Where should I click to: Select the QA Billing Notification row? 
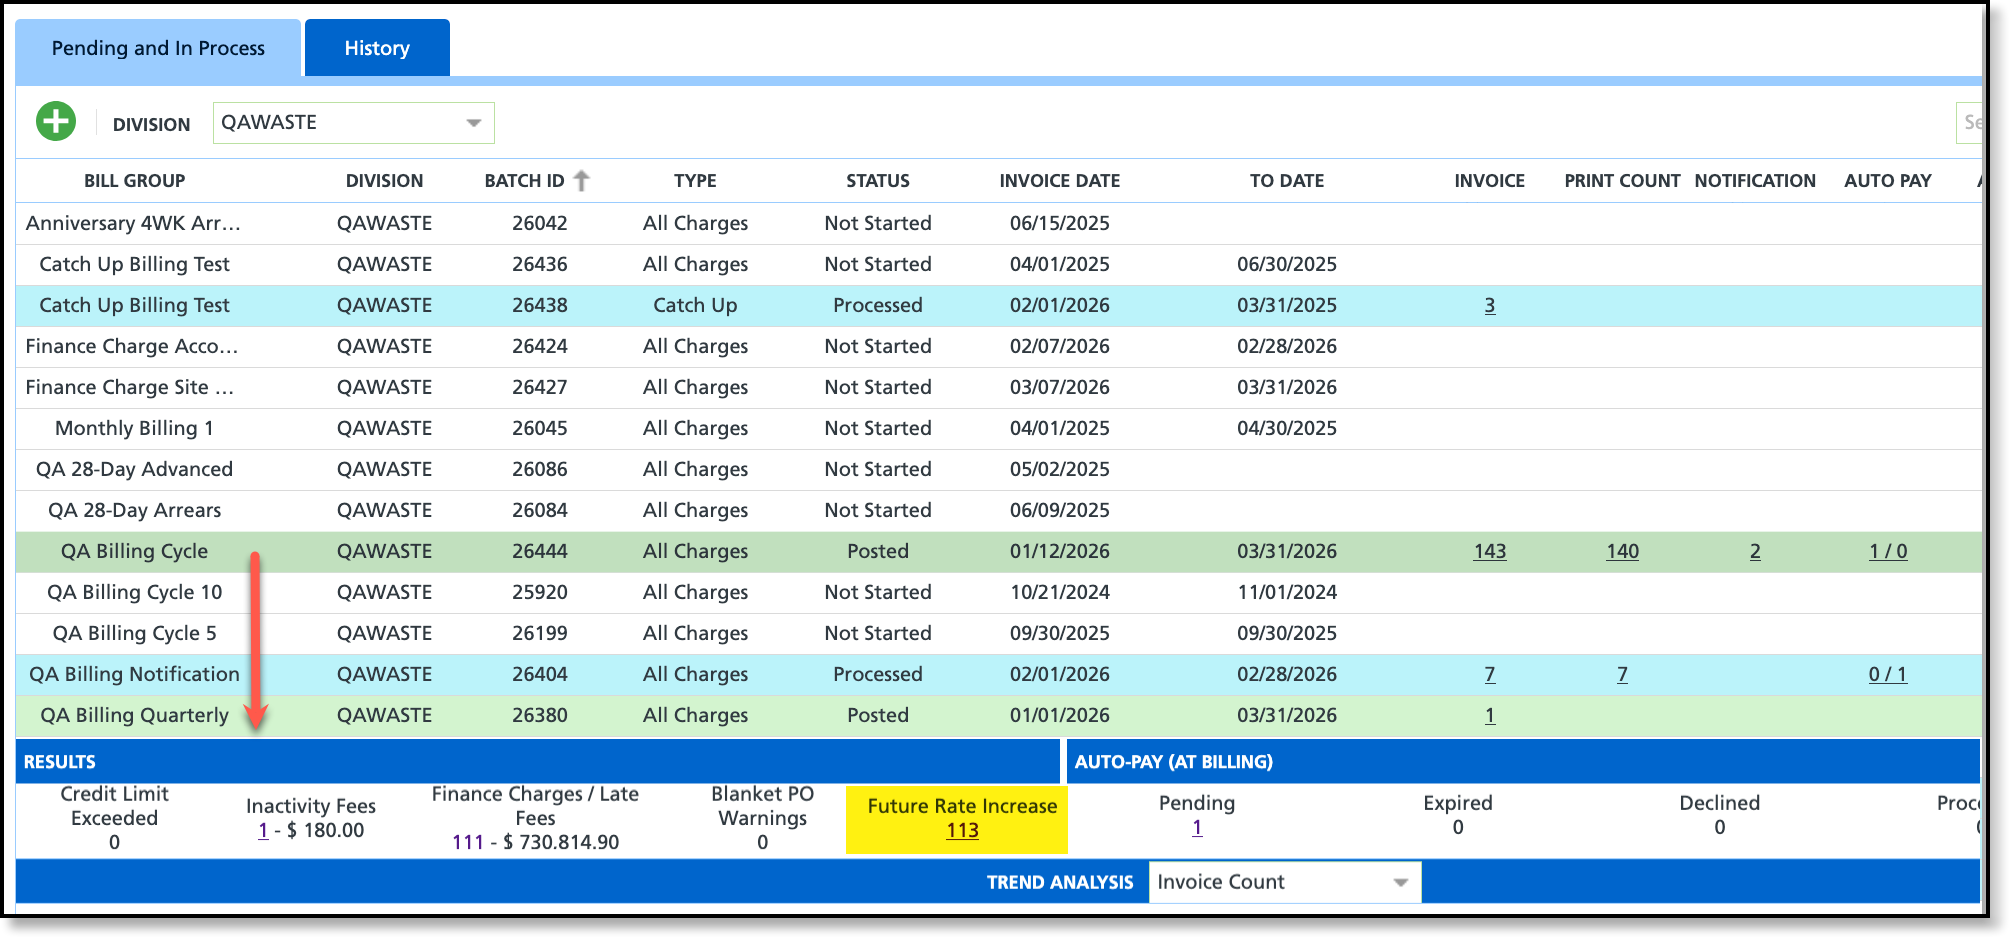point(998,675)
